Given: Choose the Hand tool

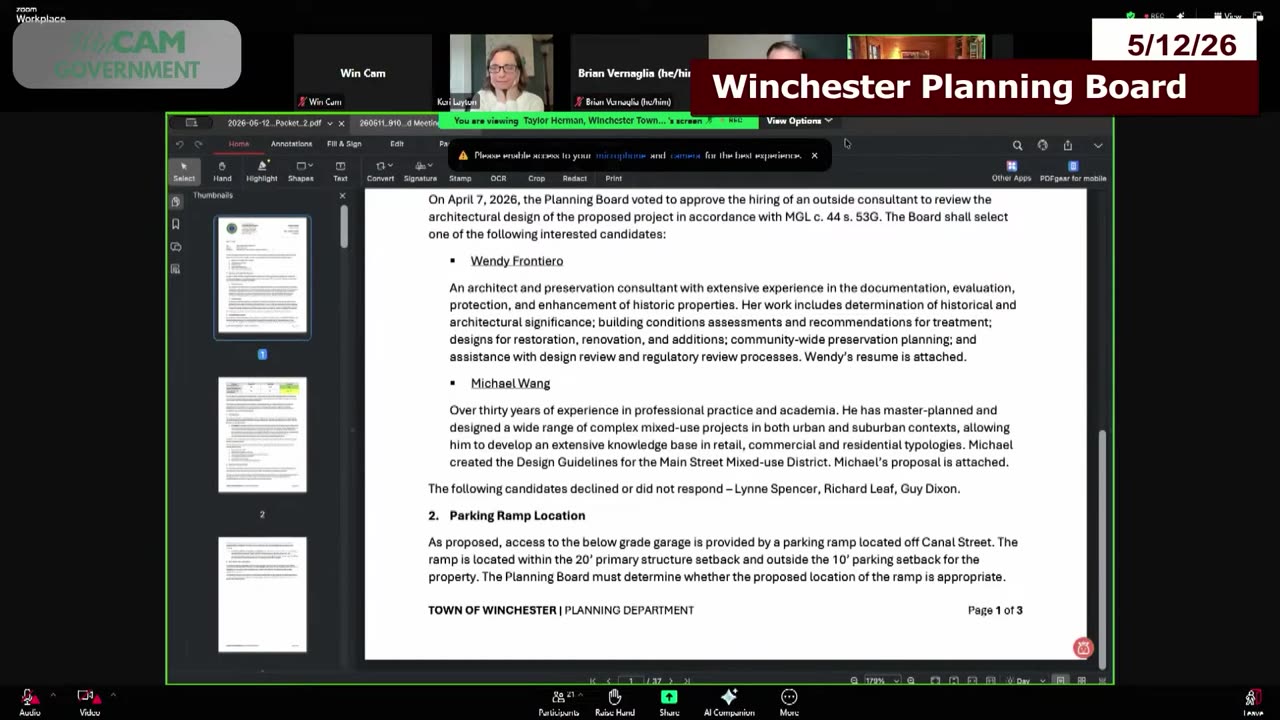Looking at the screenshot, I should 222,171.
